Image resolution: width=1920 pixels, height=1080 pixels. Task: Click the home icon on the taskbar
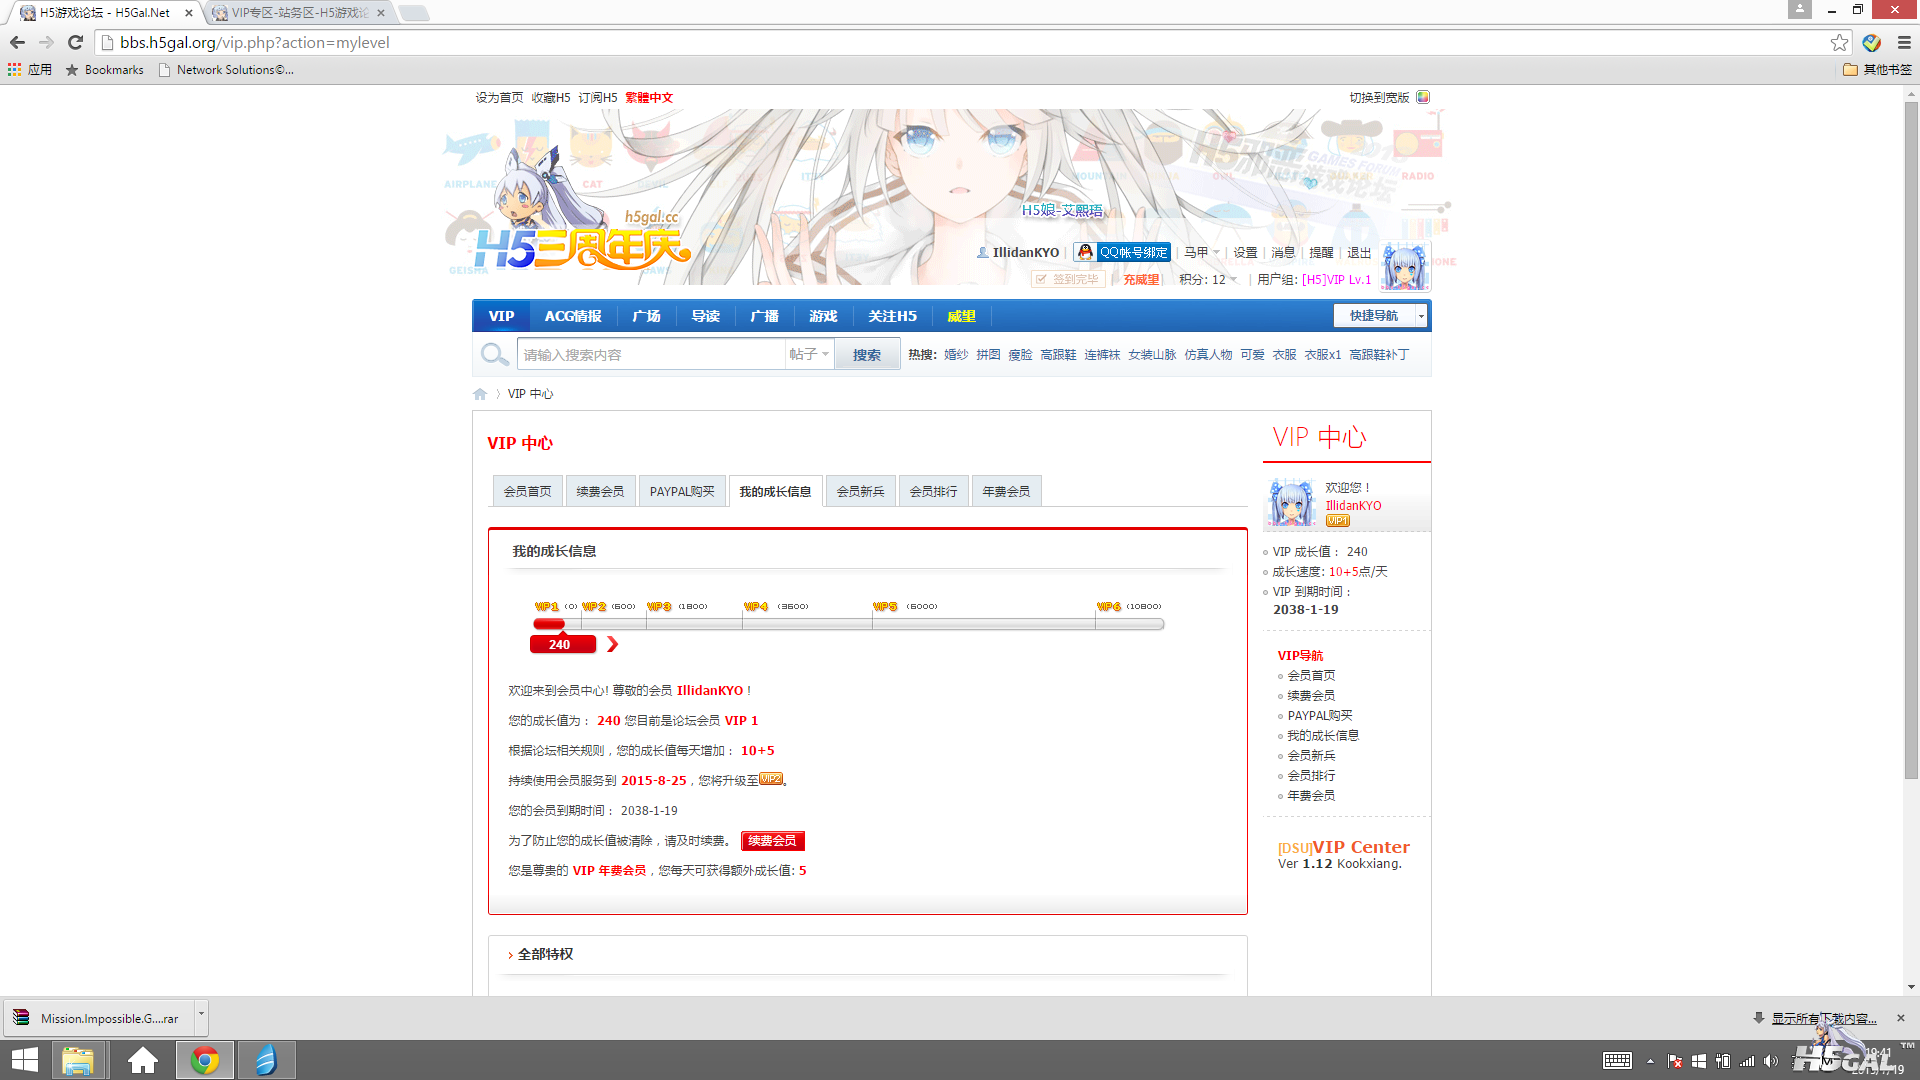pyautogui.click(x=143, y=1060)
